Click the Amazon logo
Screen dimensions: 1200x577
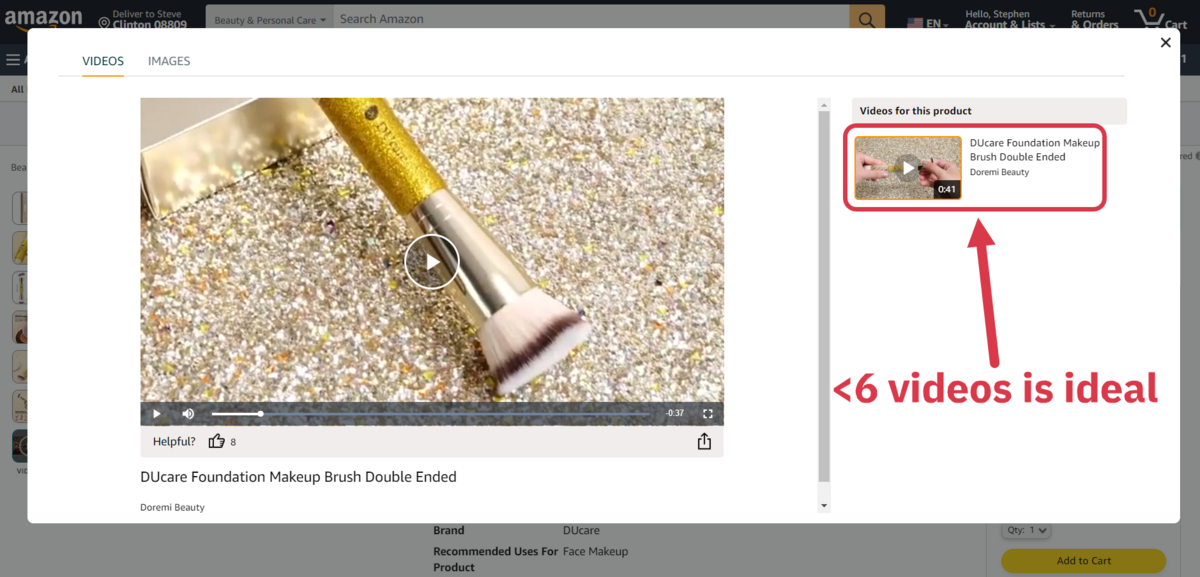[x=43, y=18]
